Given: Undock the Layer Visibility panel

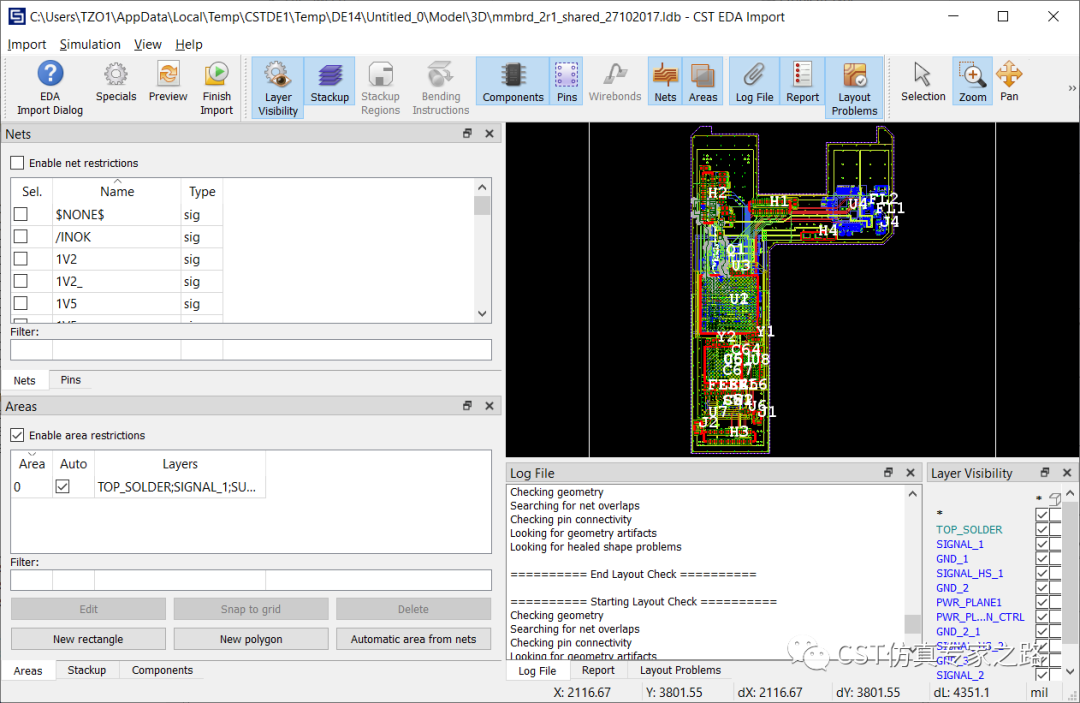Looking at the screenshot, I should pyautogui.click(x=1045, y=472).
